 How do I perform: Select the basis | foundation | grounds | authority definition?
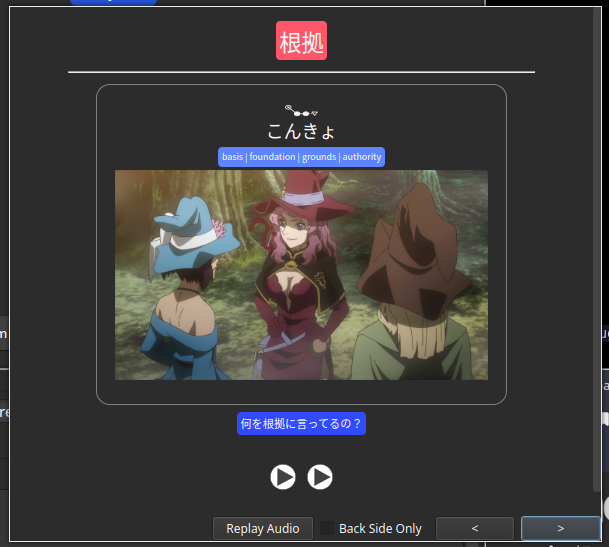coord(301,157)
